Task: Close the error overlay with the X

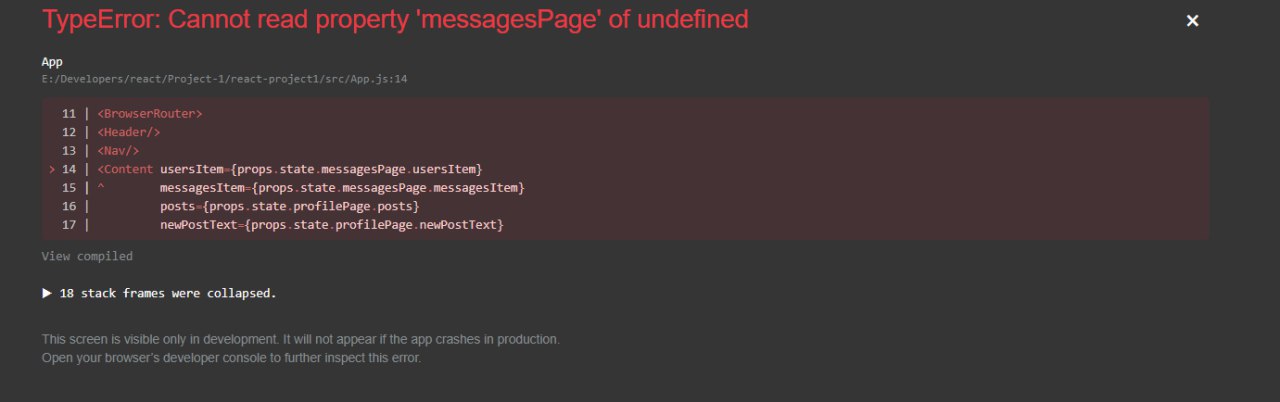Action: pos(1192,21)
